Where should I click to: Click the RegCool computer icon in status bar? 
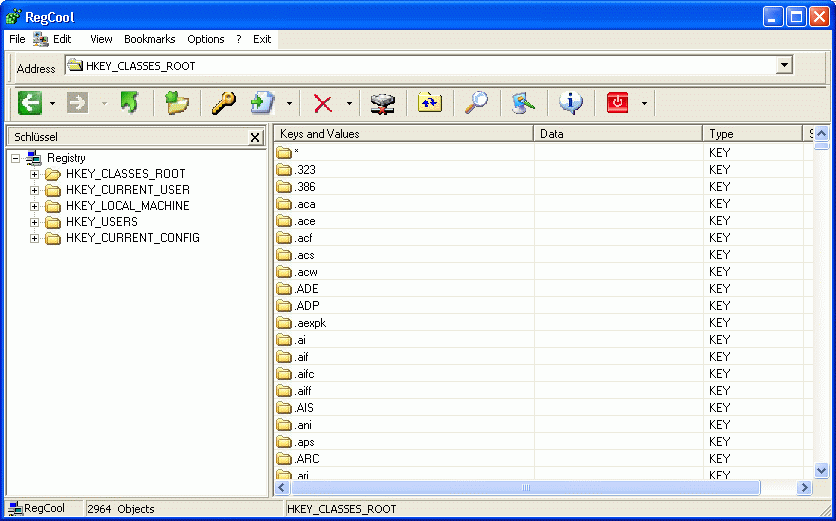point(15,509)
